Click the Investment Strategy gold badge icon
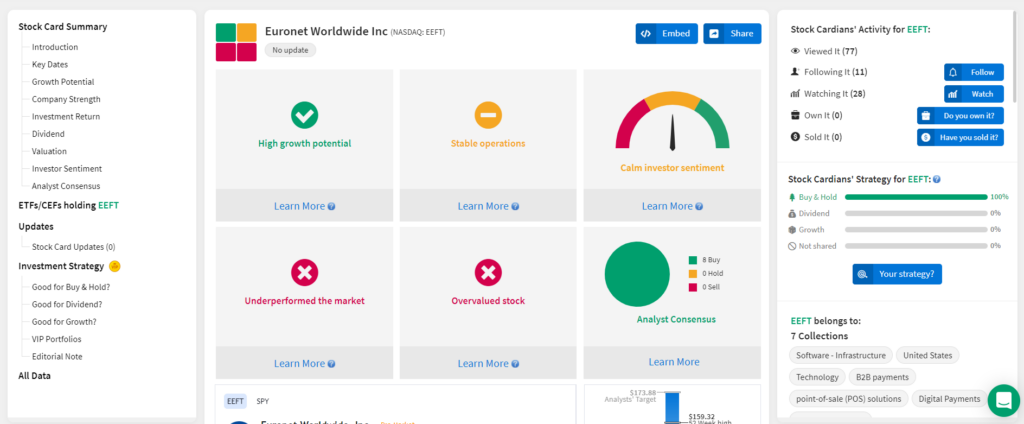Screen dimensions: 1024x424 coord(114,266)
